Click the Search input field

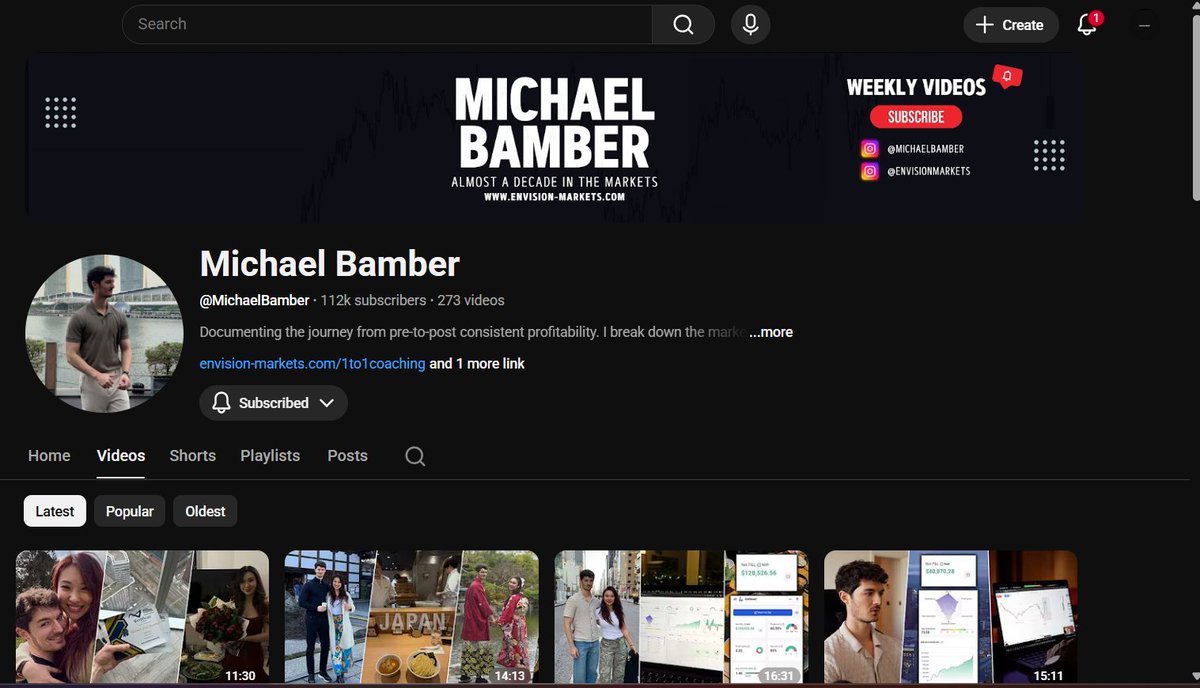(387, 24)
